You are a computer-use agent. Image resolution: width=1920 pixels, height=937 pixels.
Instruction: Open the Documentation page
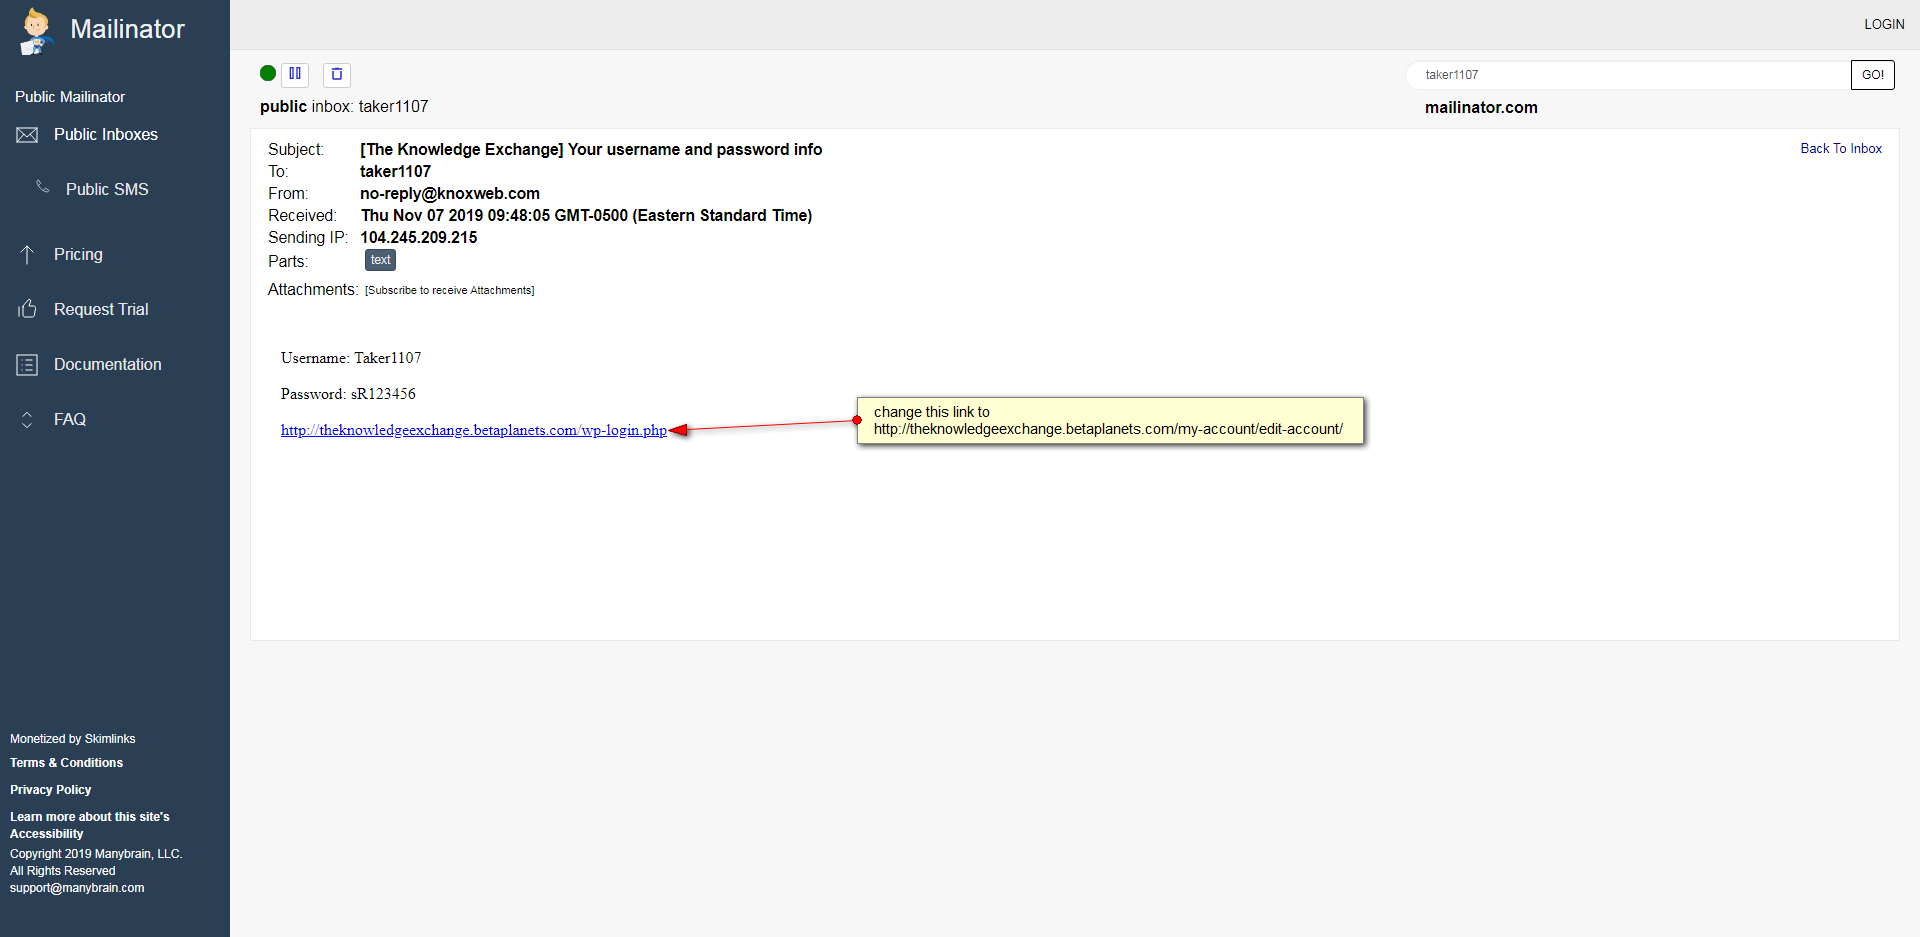[x=108, y=365]
